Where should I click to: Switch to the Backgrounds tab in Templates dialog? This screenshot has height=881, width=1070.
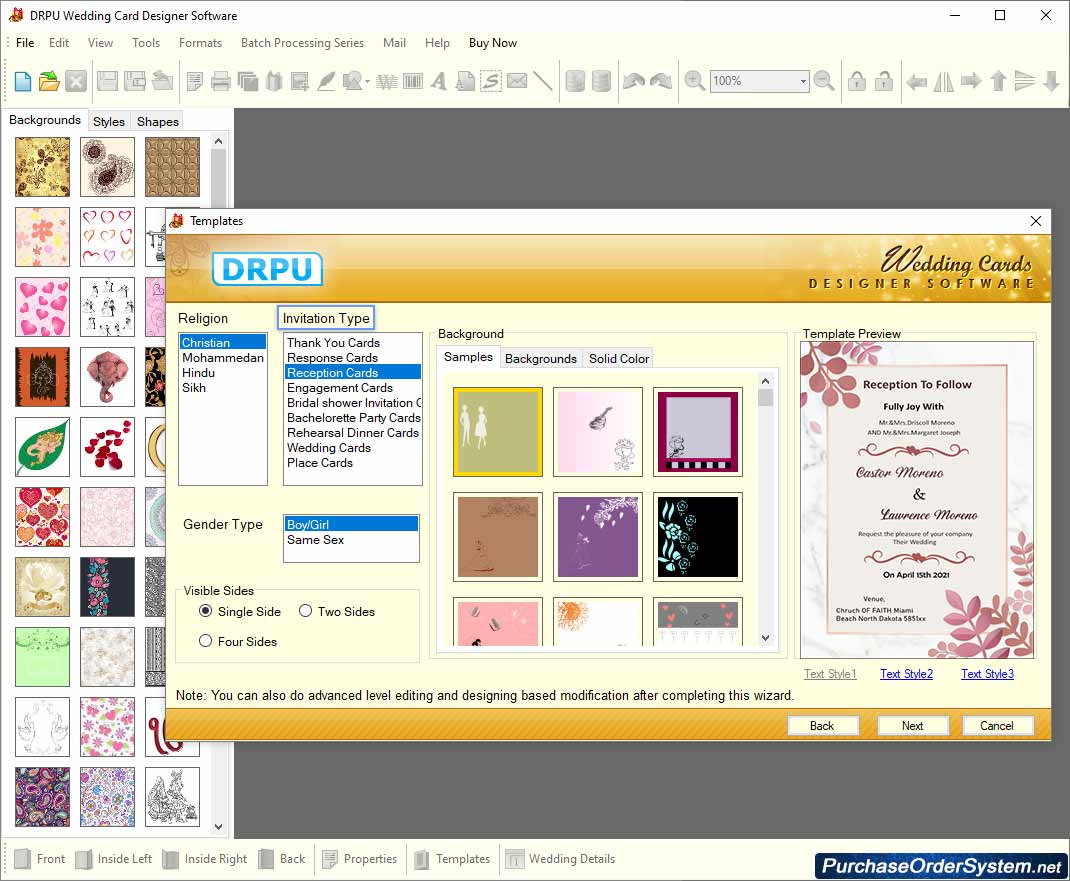pos(540,358)
